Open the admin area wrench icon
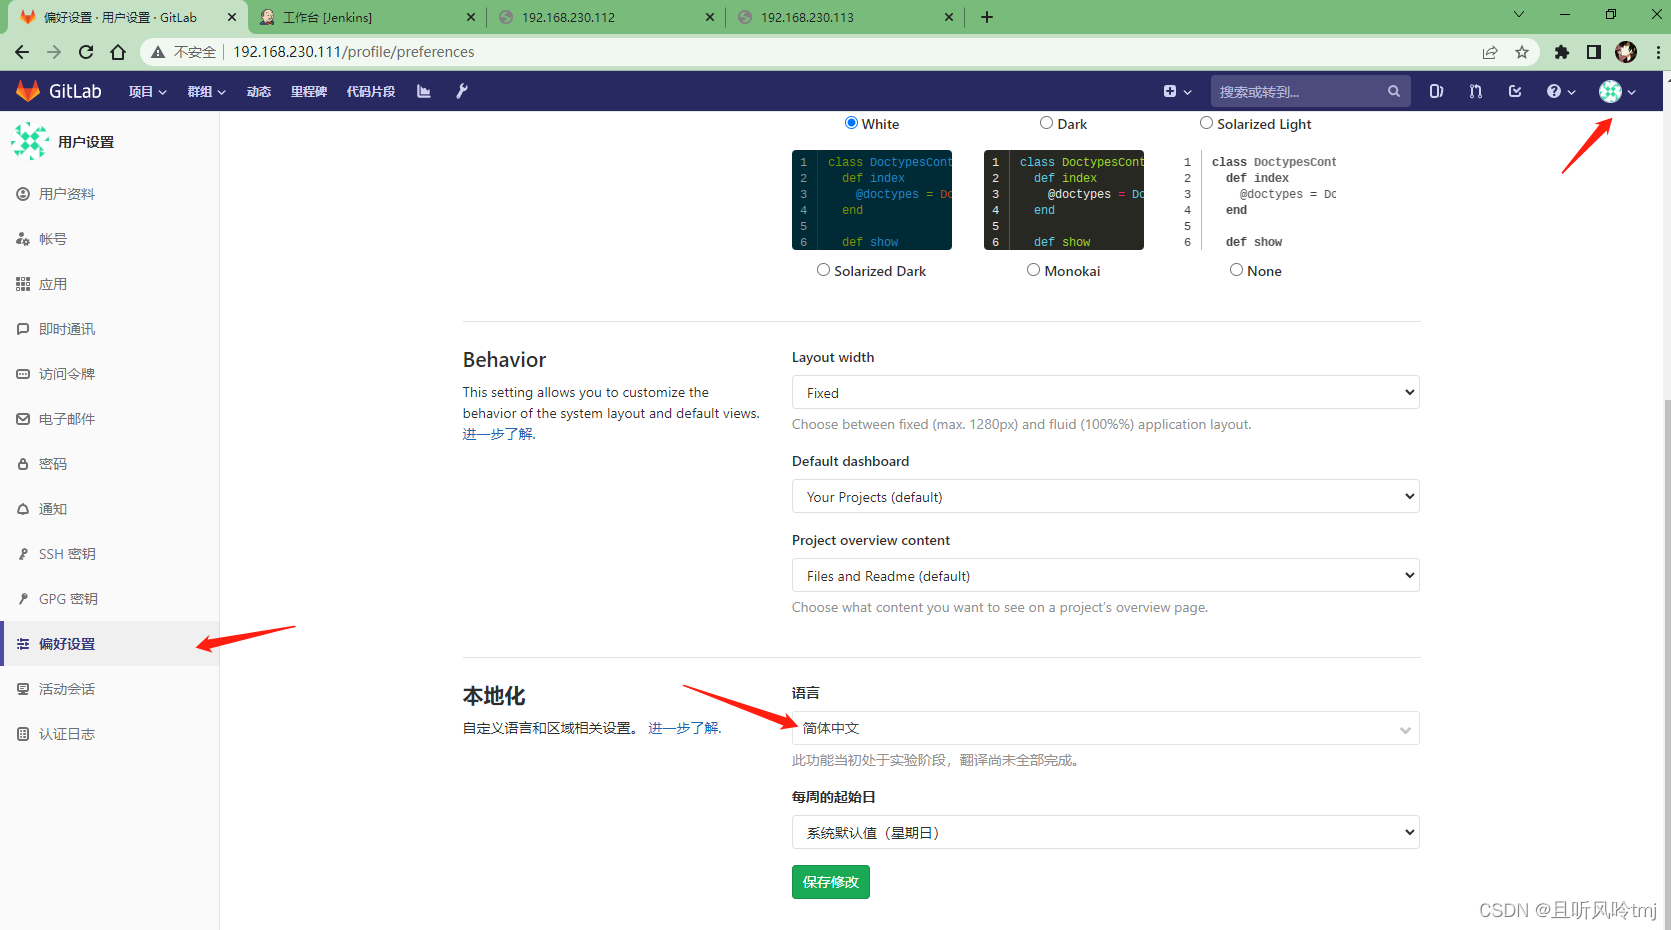Viewport: 1671px width, 930px height. [x=462, y=91]
